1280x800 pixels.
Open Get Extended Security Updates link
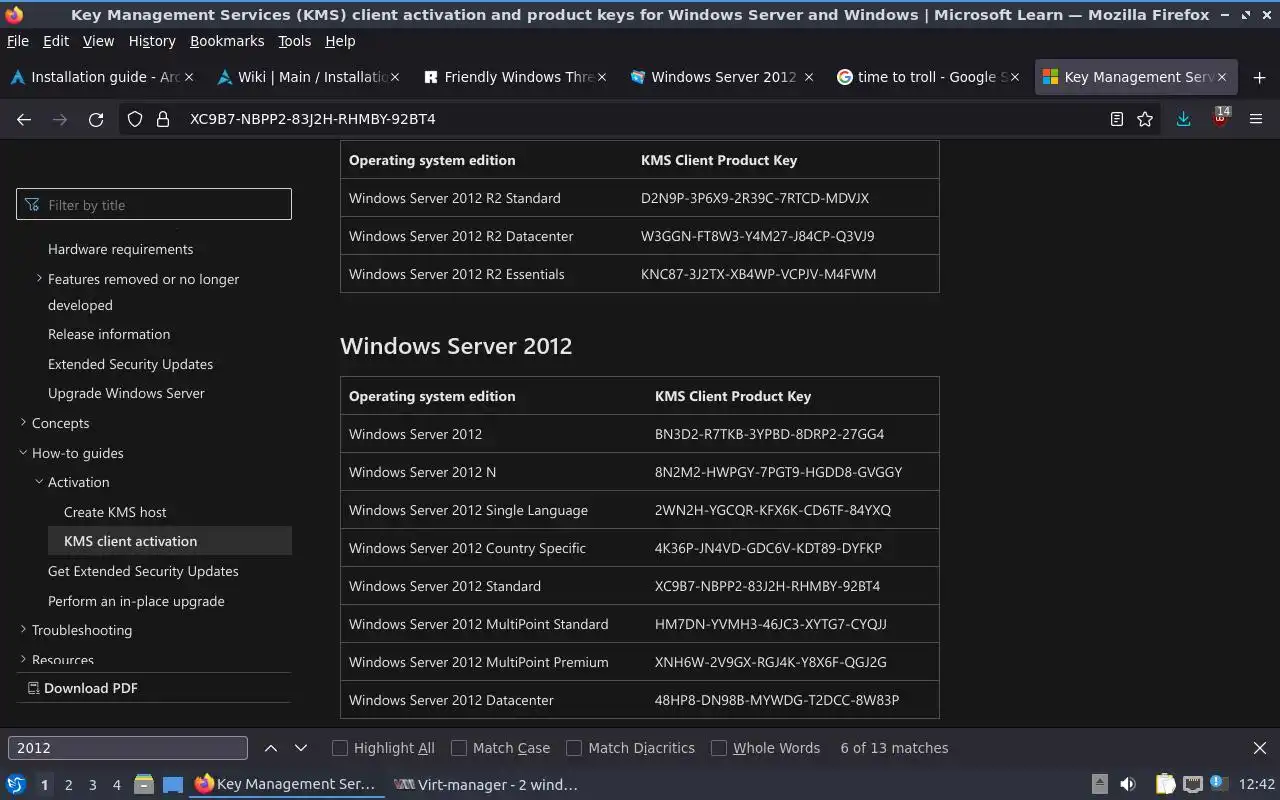tap(143, 571)
